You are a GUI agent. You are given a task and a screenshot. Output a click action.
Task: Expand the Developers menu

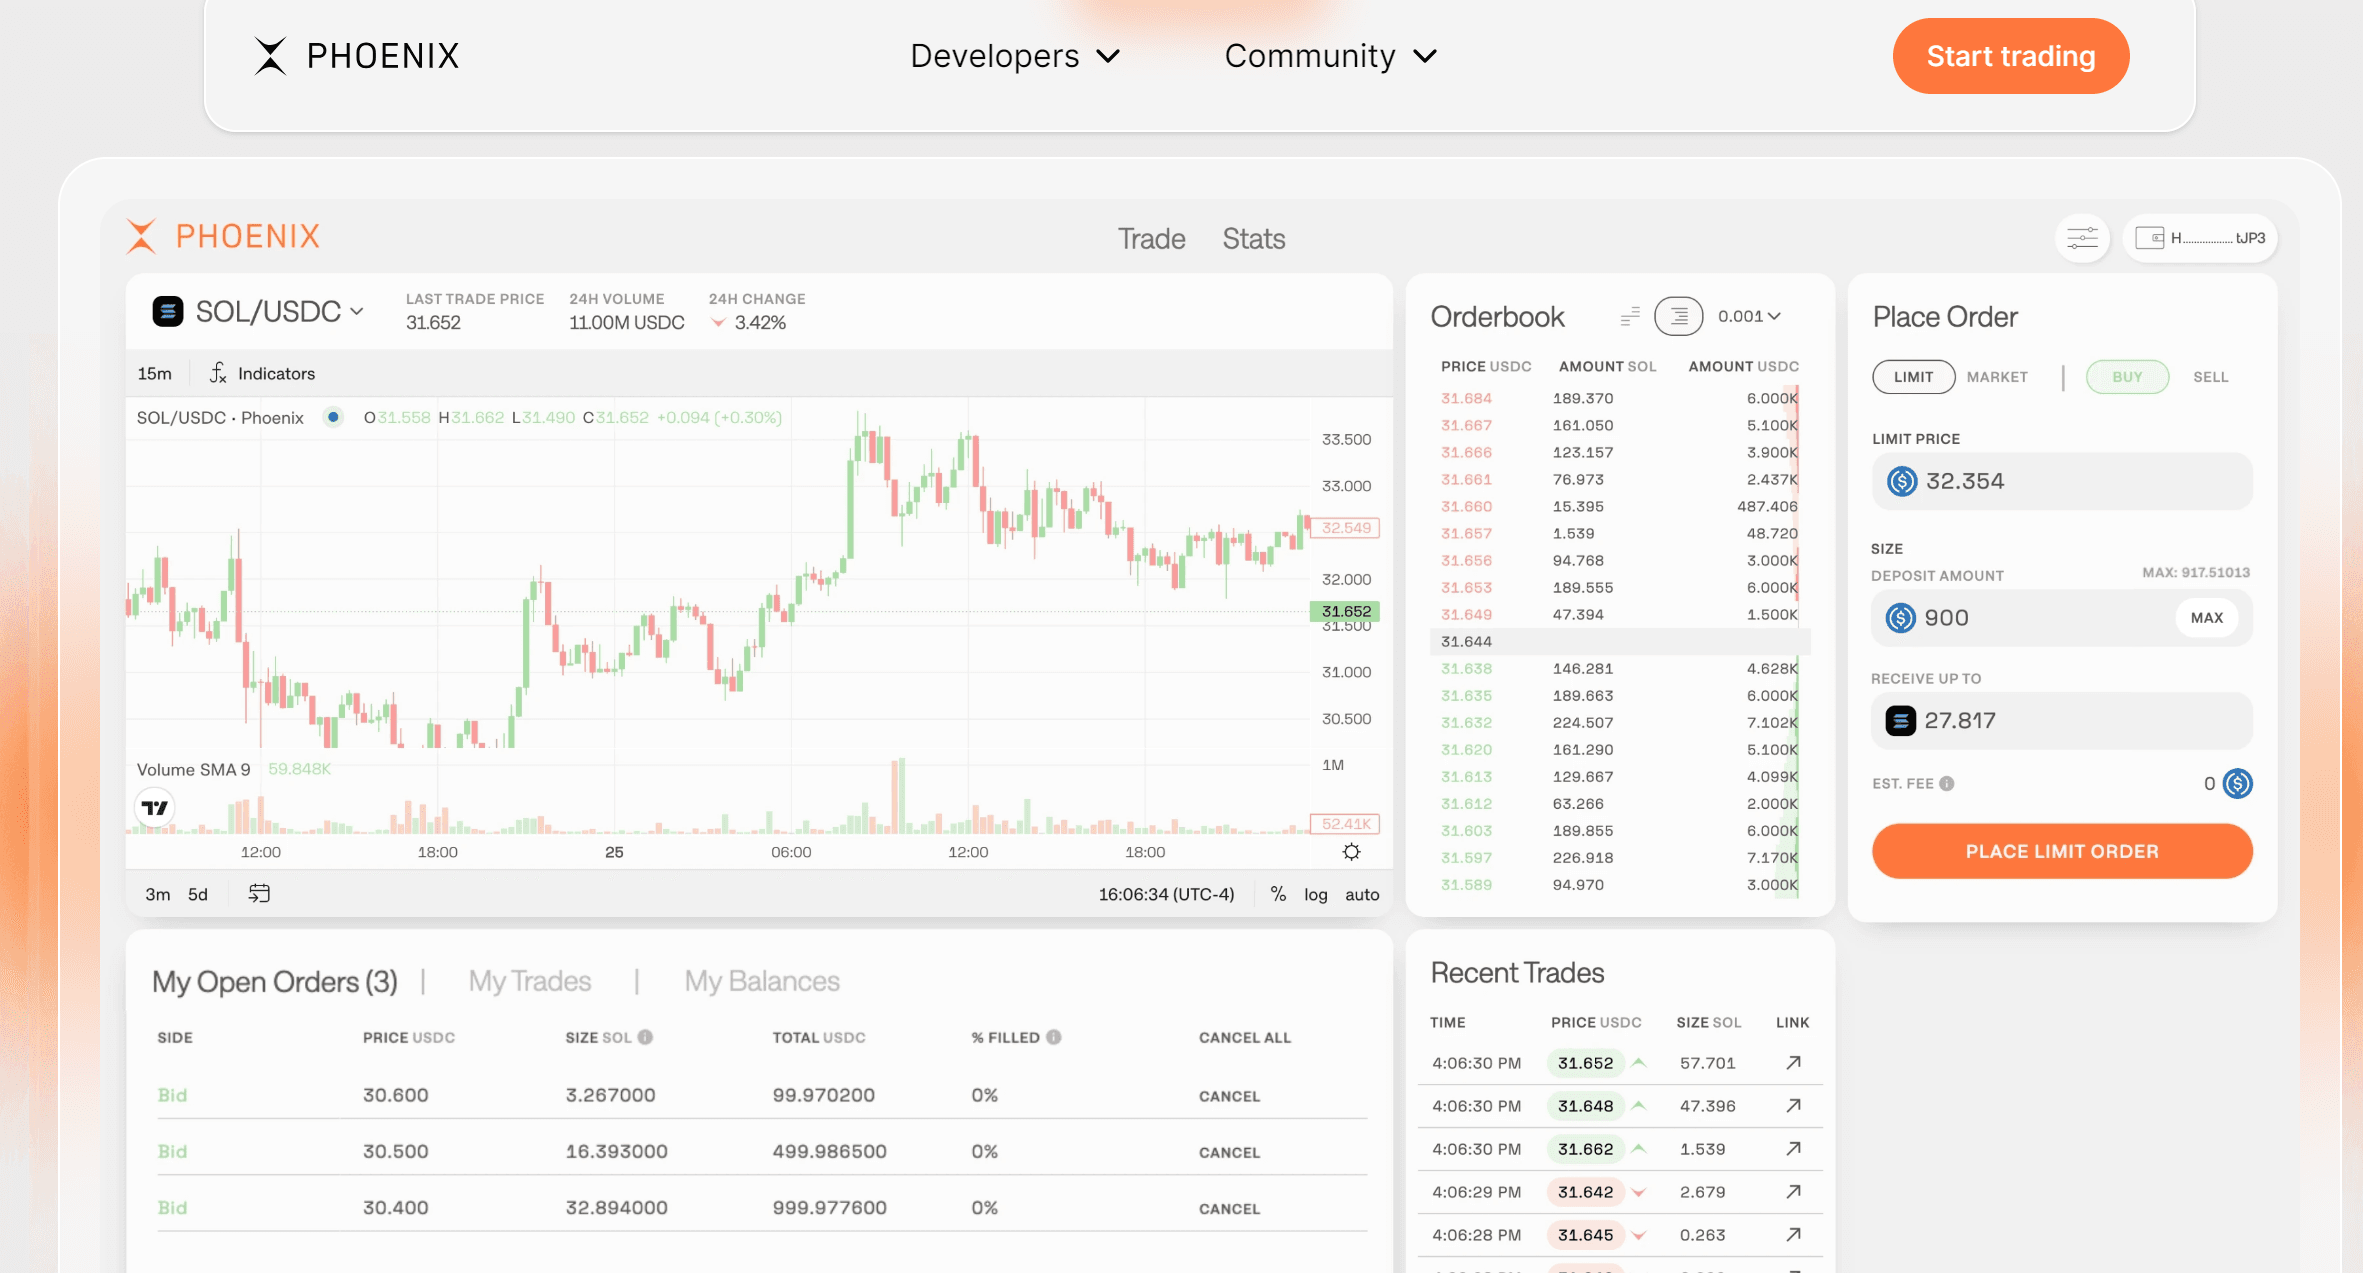(1015, 56)
